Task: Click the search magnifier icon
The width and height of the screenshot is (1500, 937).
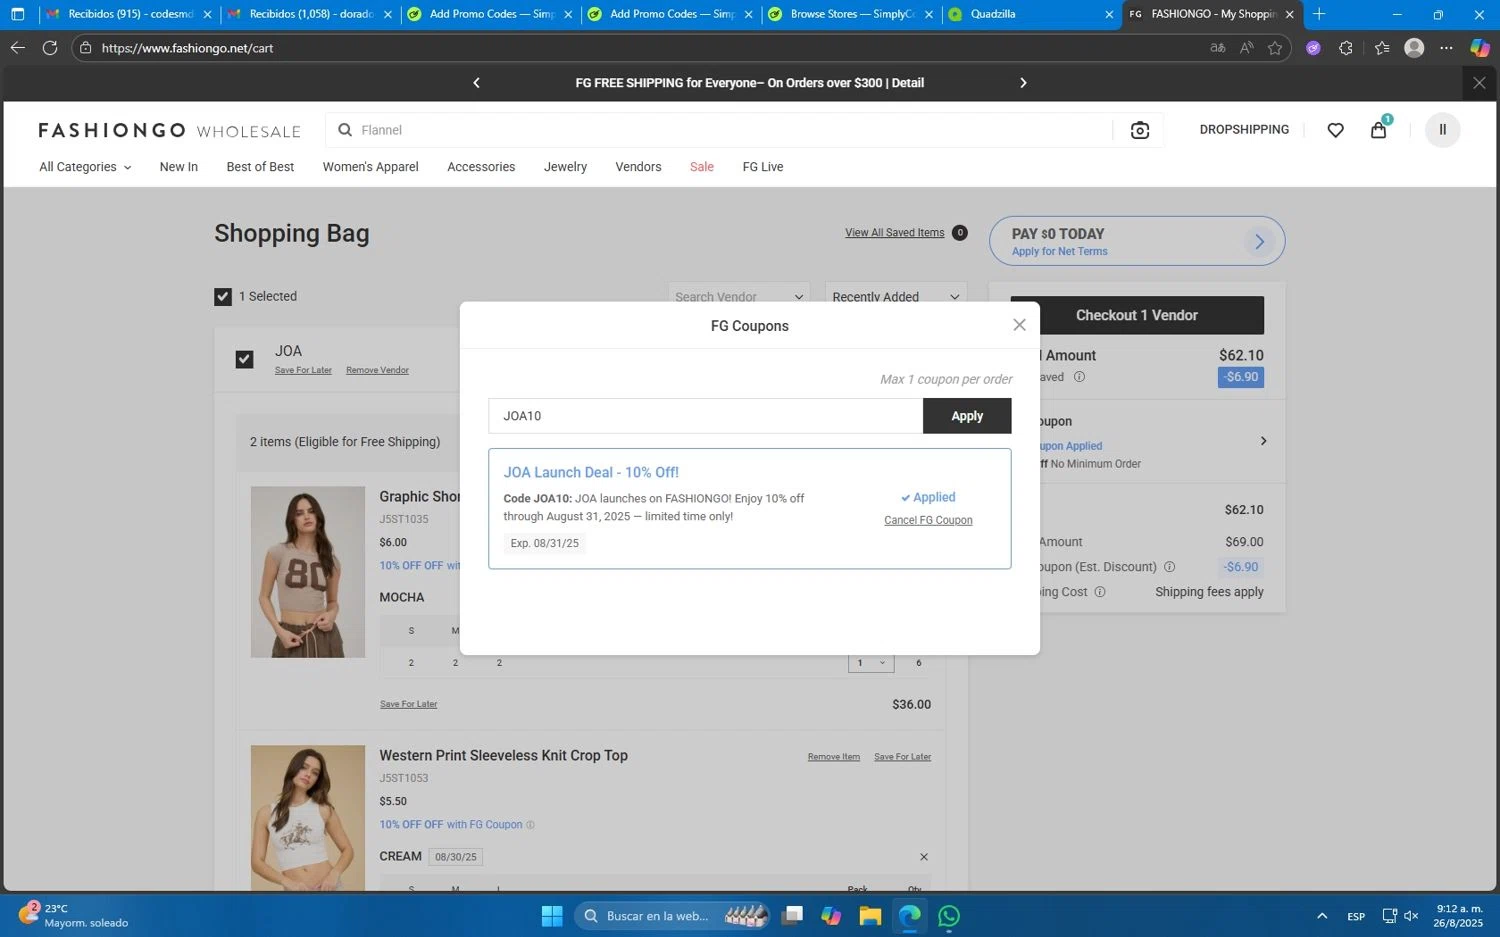Action: pyautogui.click(x=345, y=130)
